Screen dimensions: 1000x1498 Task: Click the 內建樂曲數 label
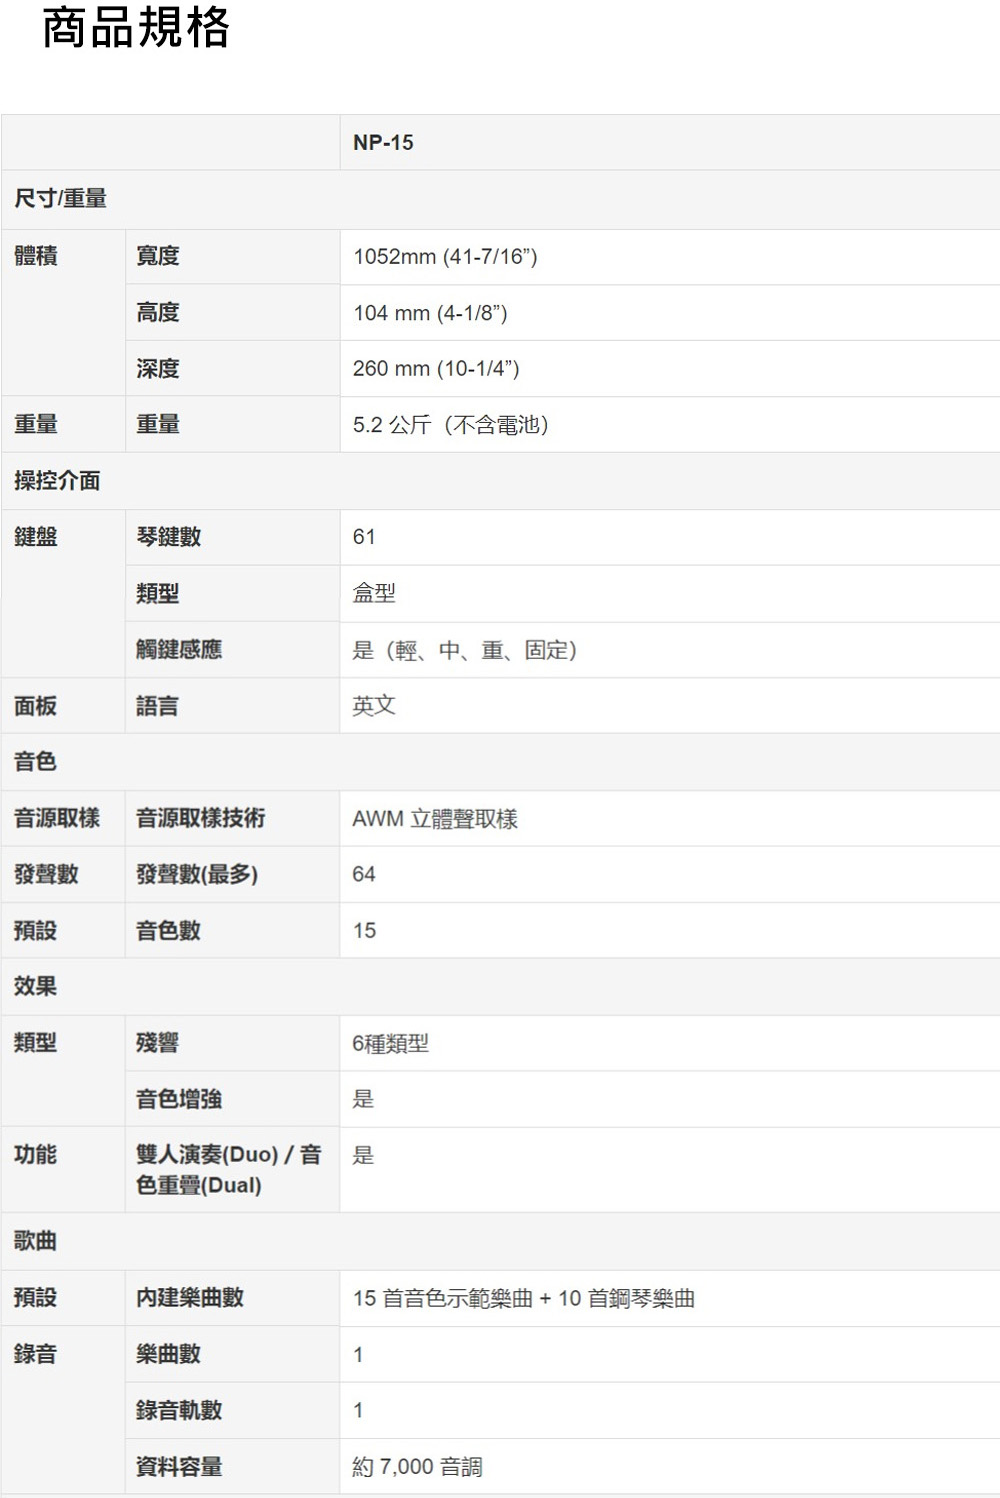(190, 1298)
